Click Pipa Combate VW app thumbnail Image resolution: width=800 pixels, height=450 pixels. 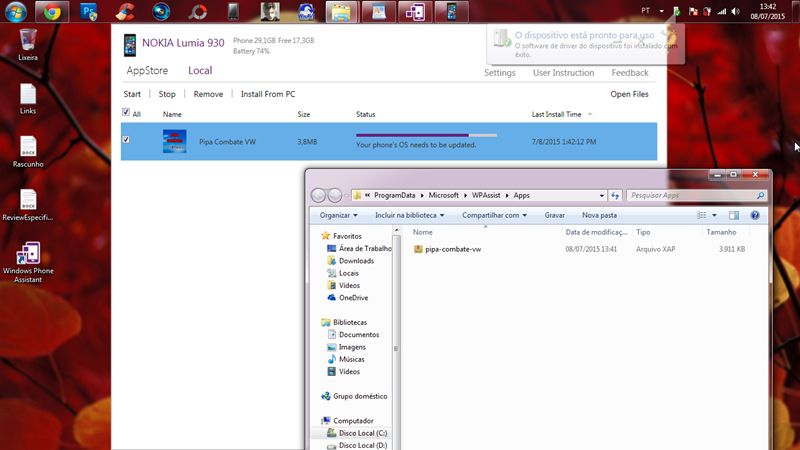tap(174, 141)
